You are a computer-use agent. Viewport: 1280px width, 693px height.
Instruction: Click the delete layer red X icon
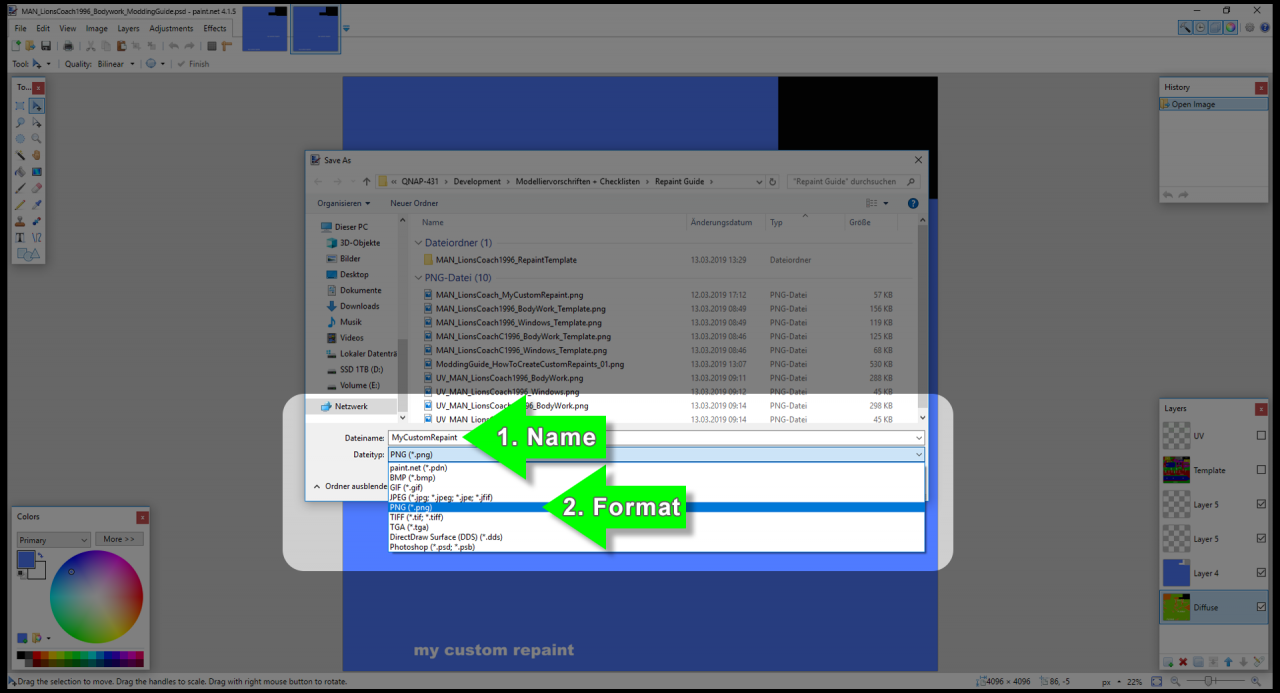[1183, 662]
